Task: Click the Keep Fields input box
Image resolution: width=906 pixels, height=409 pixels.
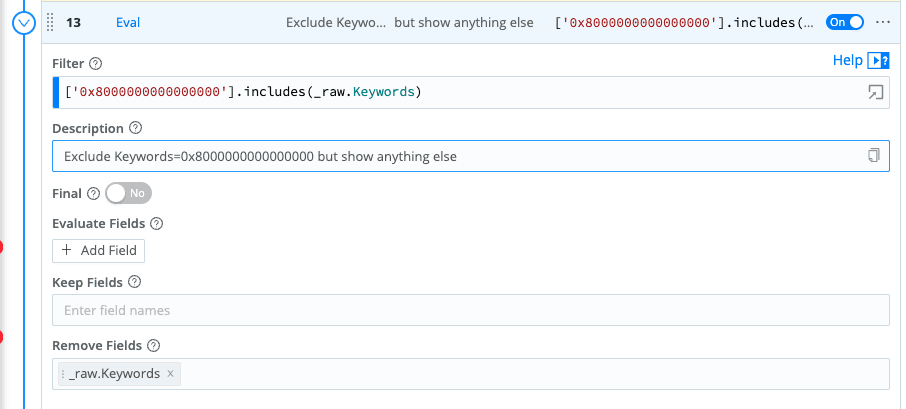Action: [x=470, y=310]
